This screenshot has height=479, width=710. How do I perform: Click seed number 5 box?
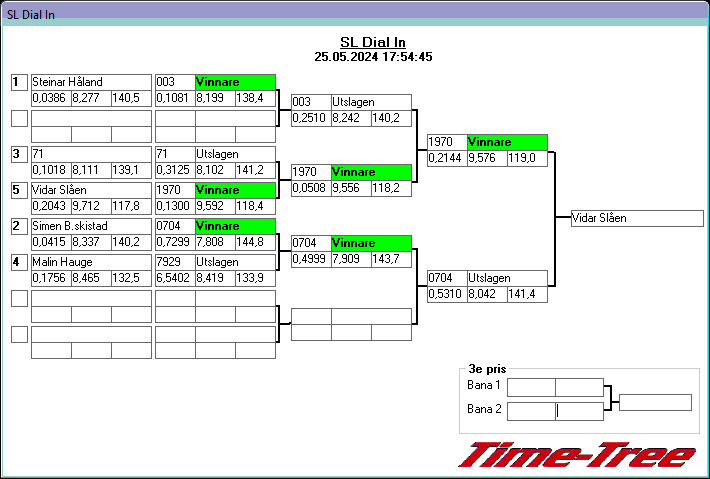pos(19,190)
